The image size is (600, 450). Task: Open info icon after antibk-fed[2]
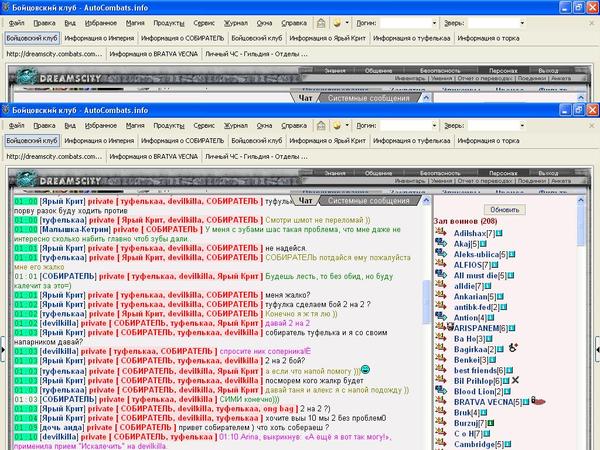click(x=504, y=307)
